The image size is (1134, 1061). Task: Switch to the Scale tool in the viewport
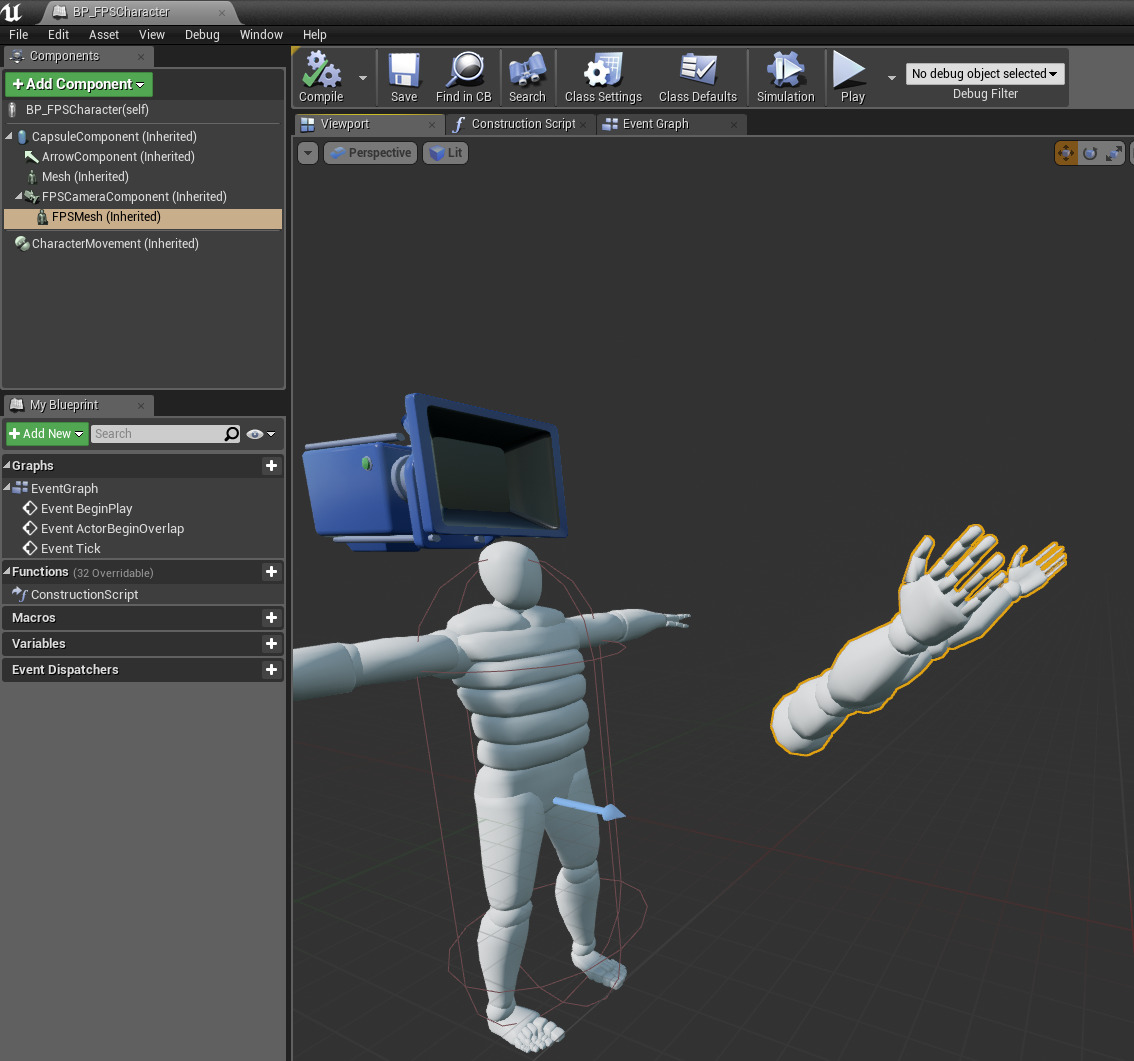[x=1114, y=153]
